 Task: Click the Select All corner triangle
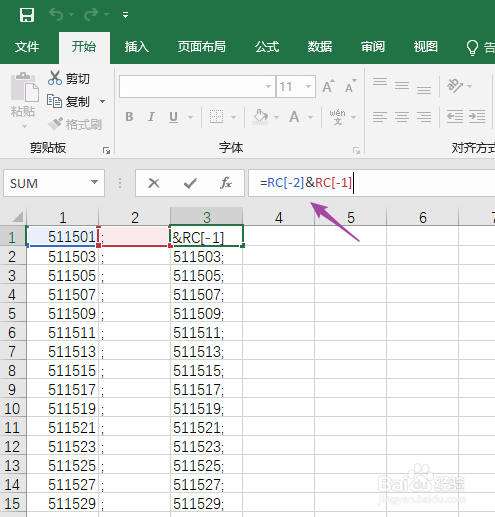coord(18,217)
